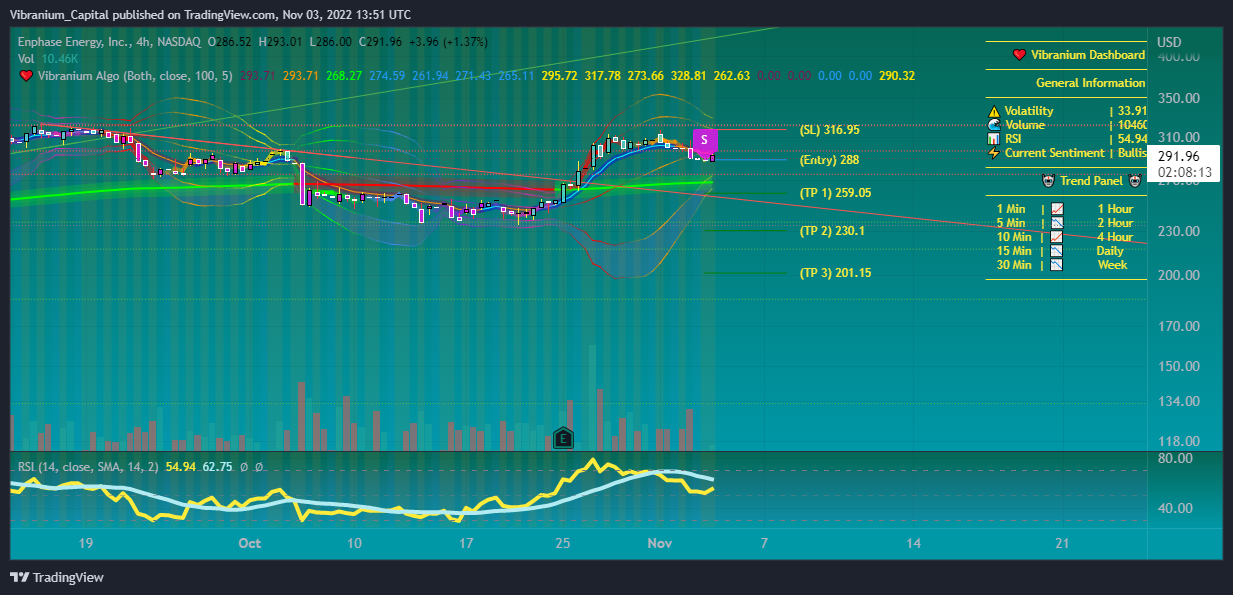This screenshot has width=1233, height=595.
Task: Click the Trend Panel heading
Action: [1091, 181]
